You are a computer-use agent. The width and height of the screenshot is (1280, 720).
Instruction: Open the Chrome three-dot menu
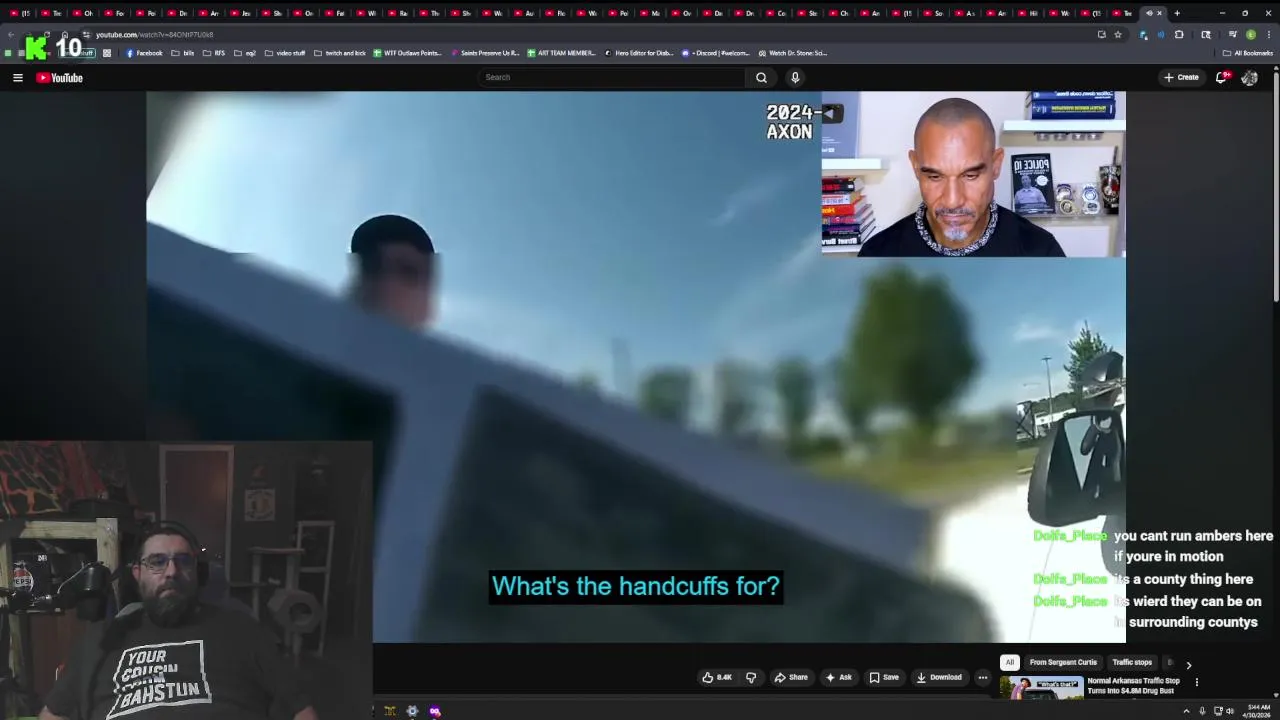[x=1267, y=34]
